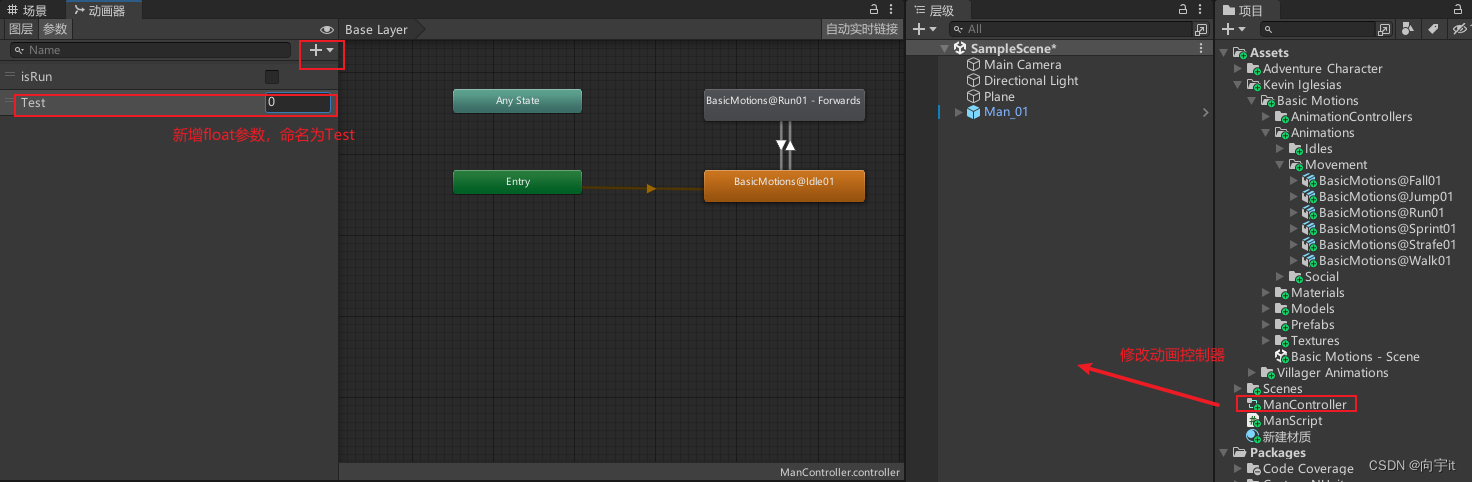
Task: Open the add-parameter plus dropdown
Action: [322, 49]
